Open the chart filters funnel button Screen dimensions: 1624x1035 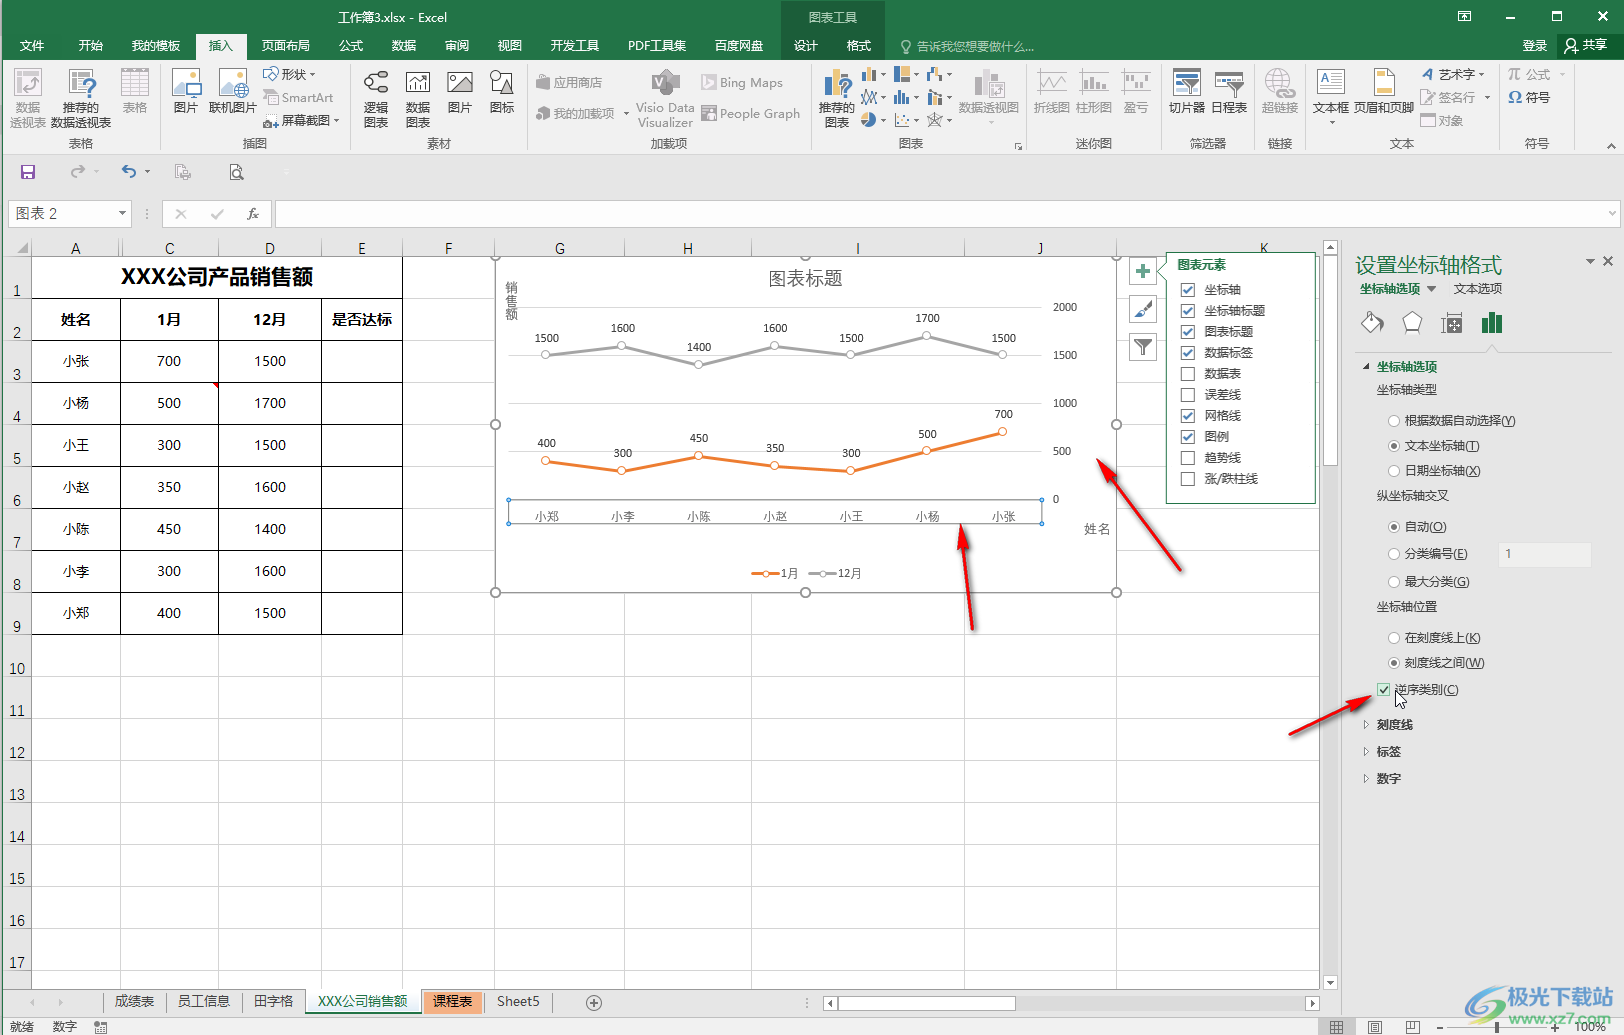click(1143, 347)
